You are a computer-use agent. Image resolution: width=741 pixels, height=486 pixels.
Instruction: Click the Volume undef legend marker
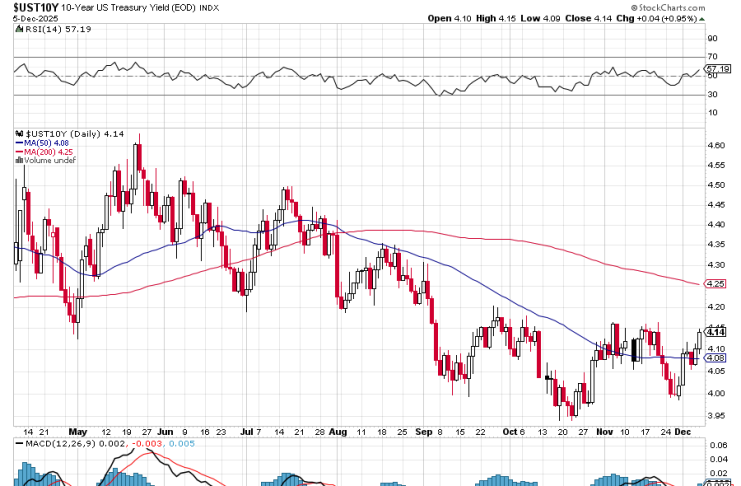click(17, 160)
